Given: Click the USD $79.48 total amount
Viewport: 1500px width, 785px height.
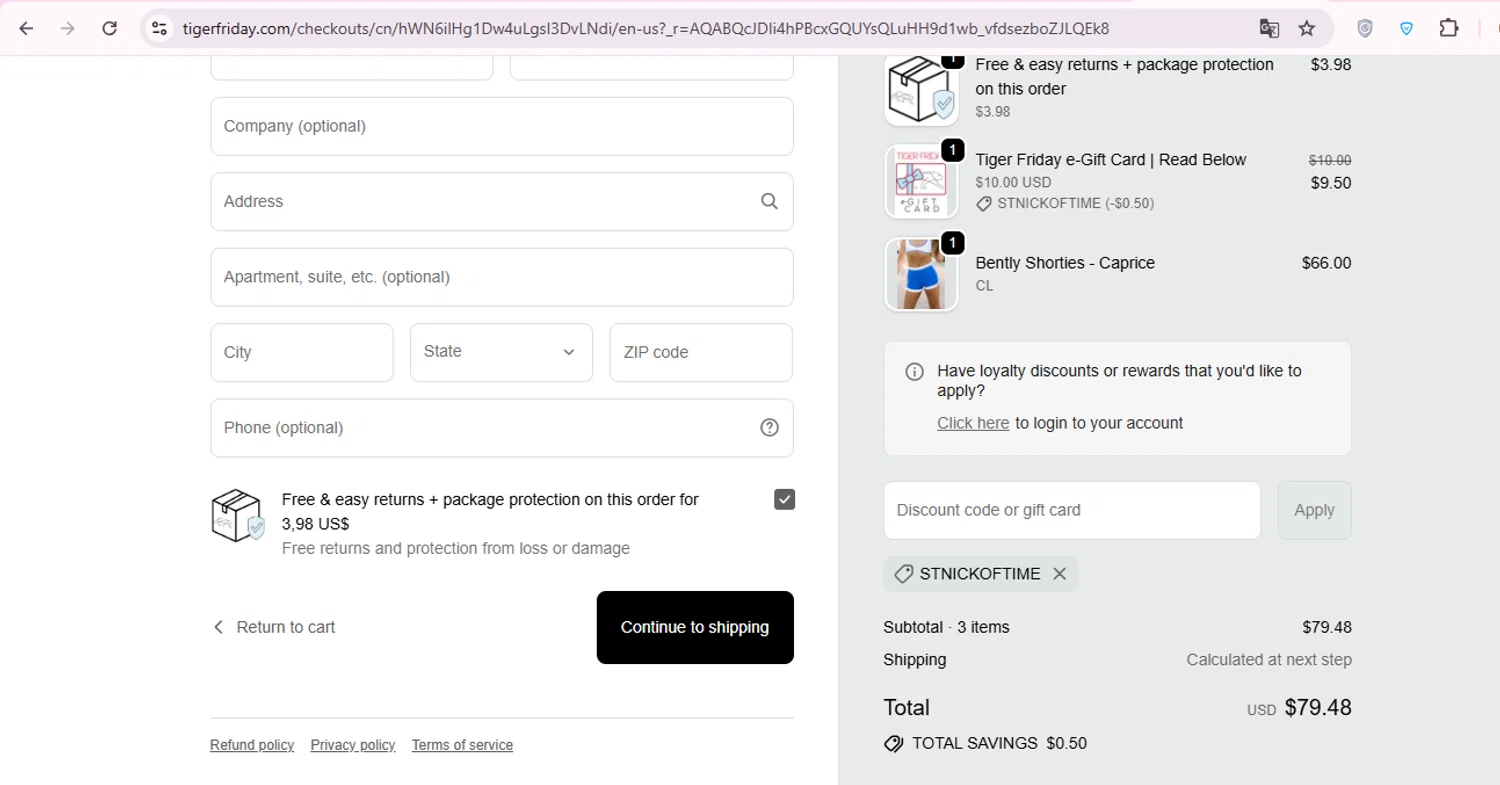Looking at the screenshot, I should click(x=1299, y=708).
